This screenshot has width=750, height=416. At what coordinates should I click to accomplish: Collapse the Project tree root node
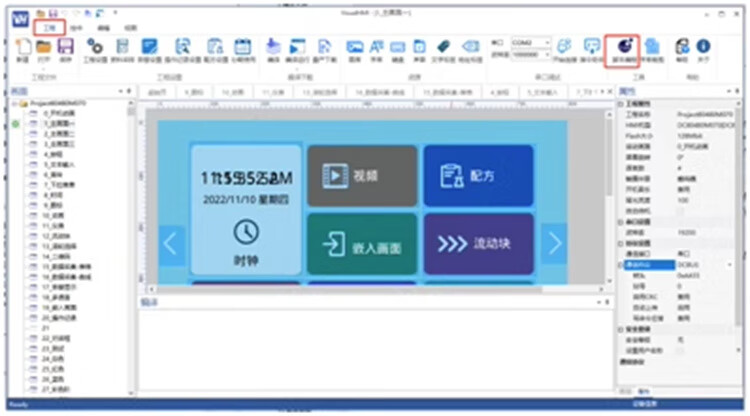(14, 103)
